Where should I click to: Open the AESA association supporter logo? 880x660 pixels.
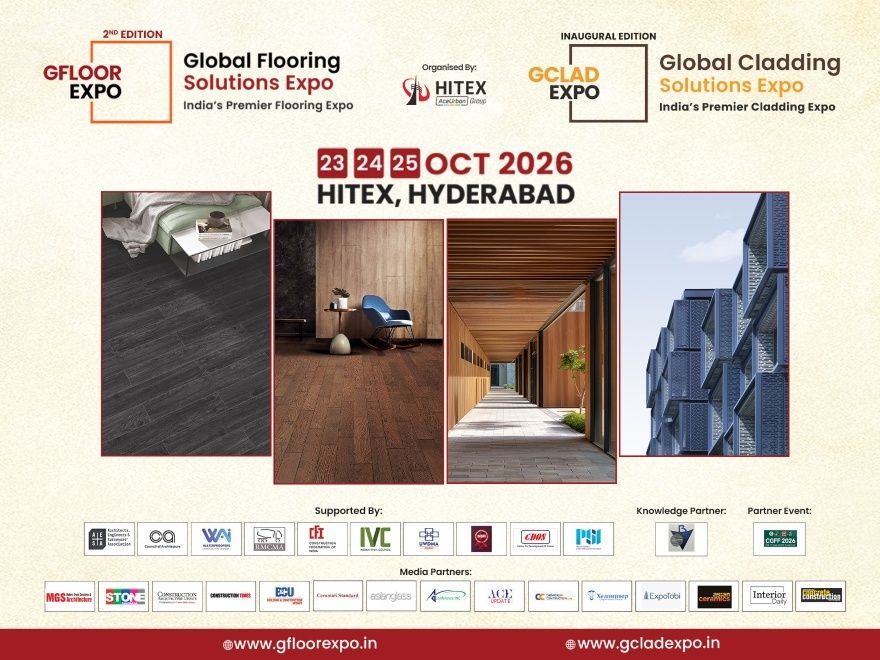pos(109,539)
